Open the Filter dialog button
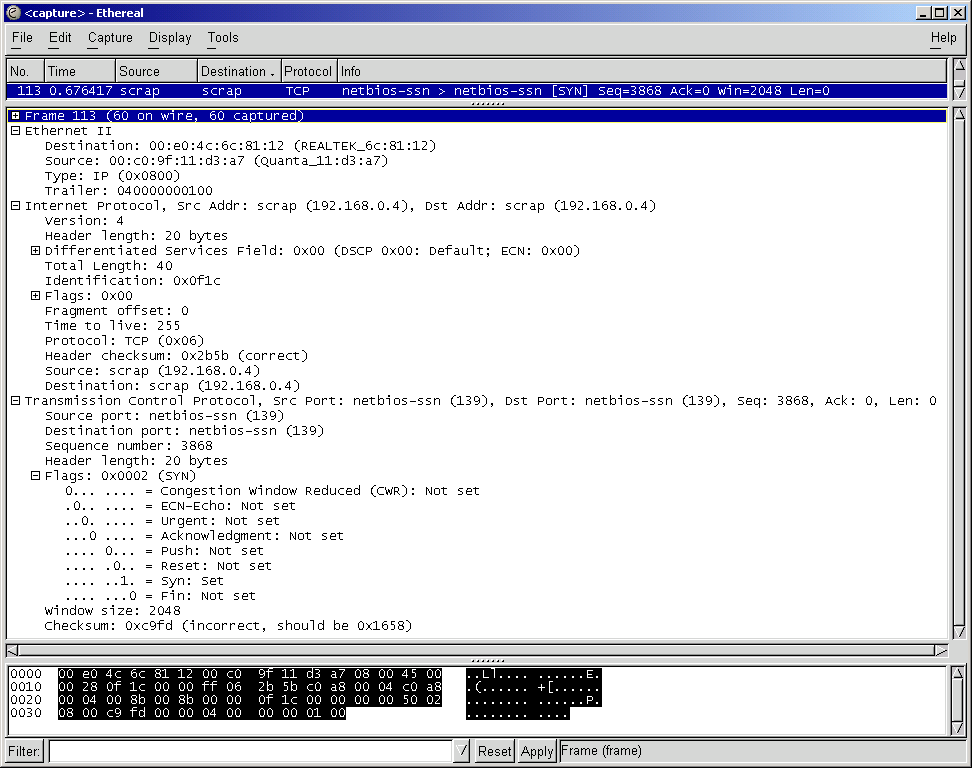The image size is (972, 768). [24, 751]
